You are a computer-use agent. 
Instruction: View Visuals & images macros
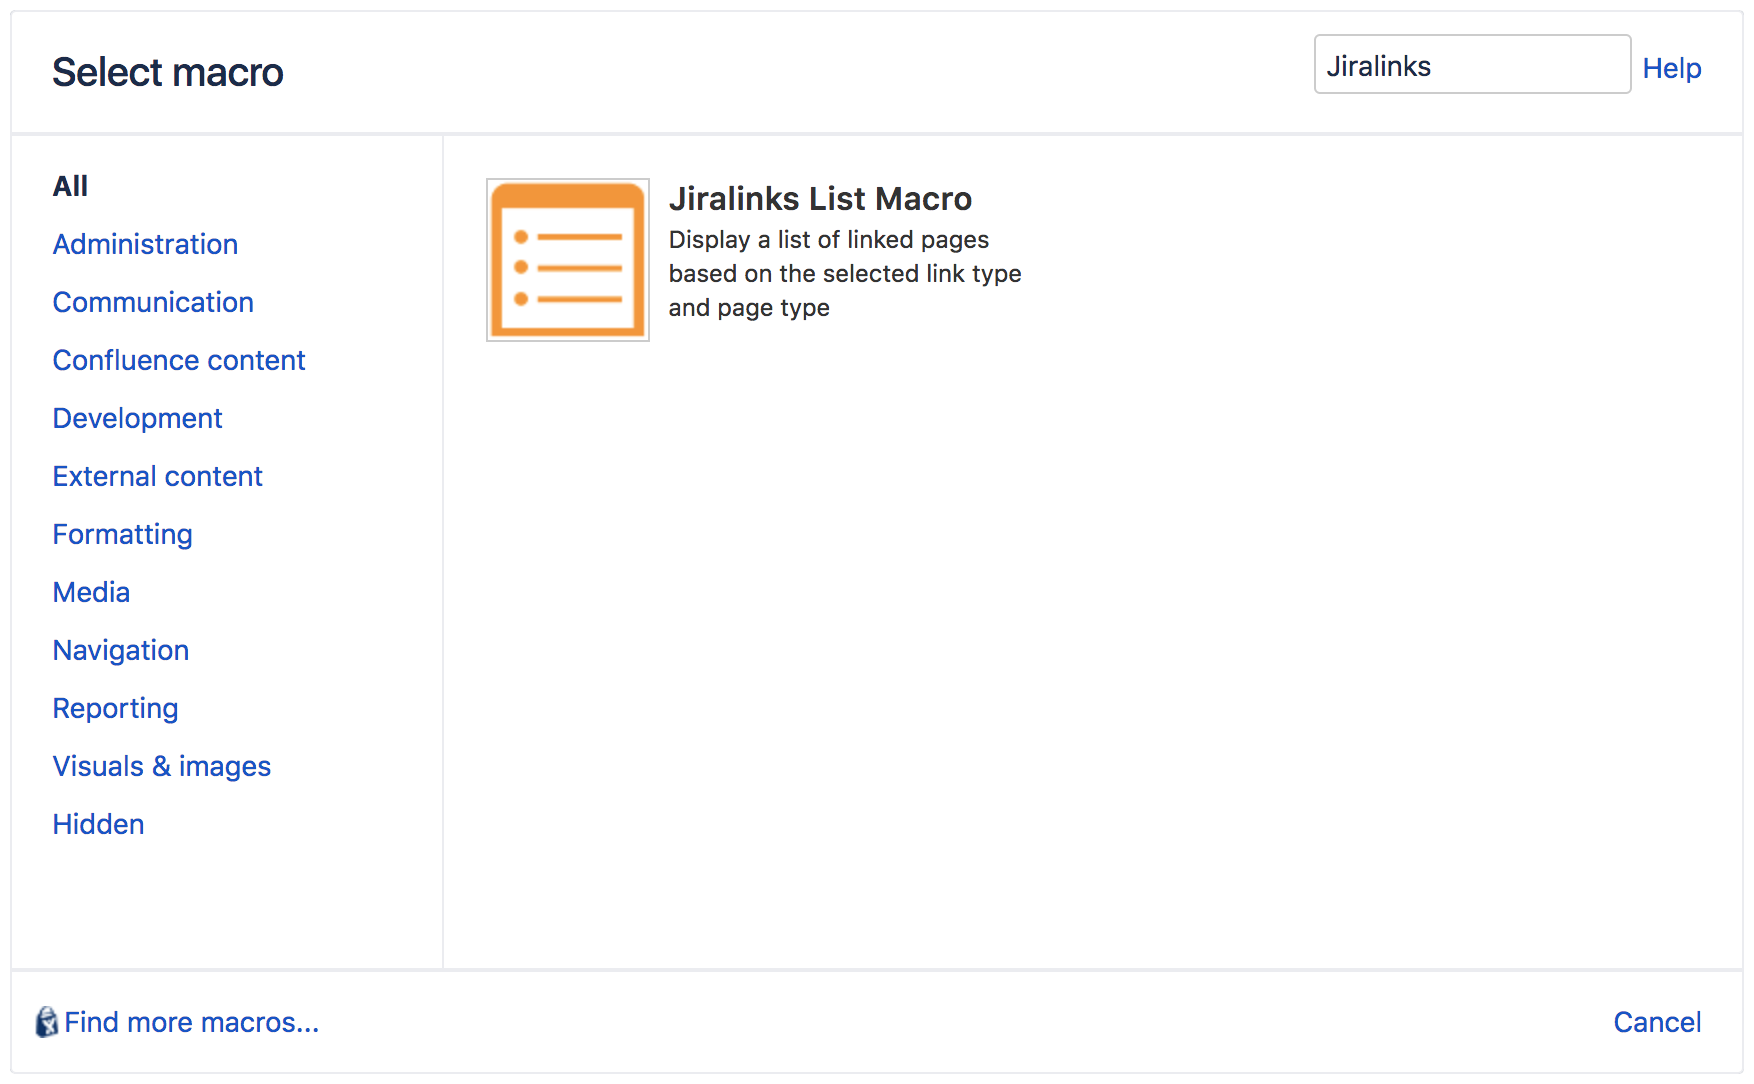tap(161, 766)
